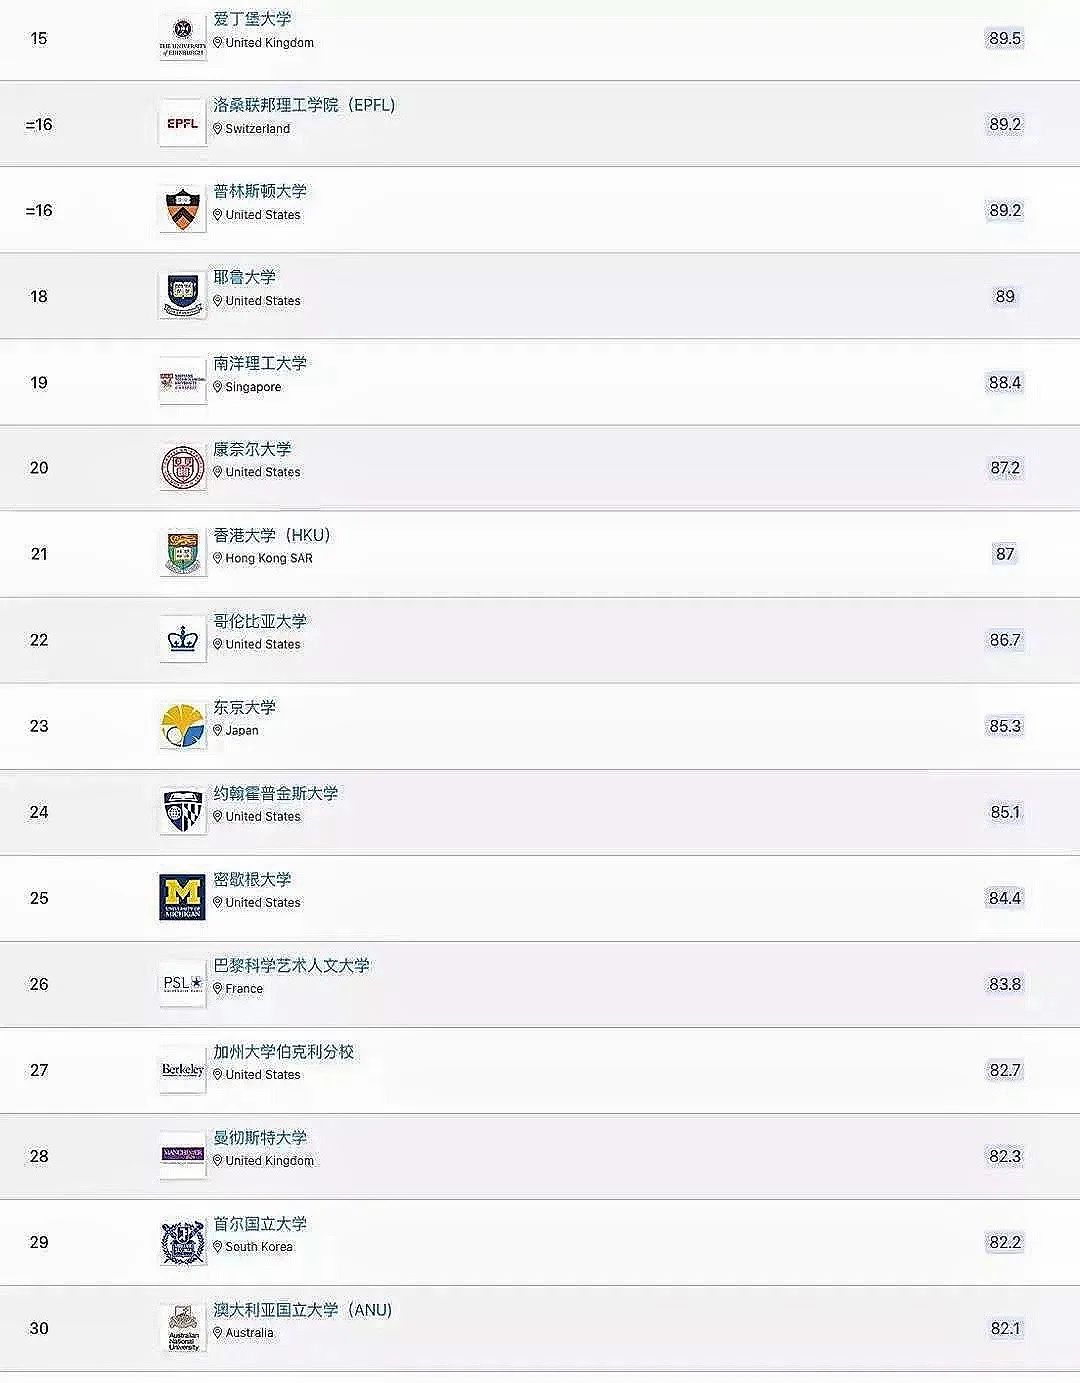The image size is (1080, 1383).
Task: Open the 南洋理工大学 university link
Action: tap(260, 363)
